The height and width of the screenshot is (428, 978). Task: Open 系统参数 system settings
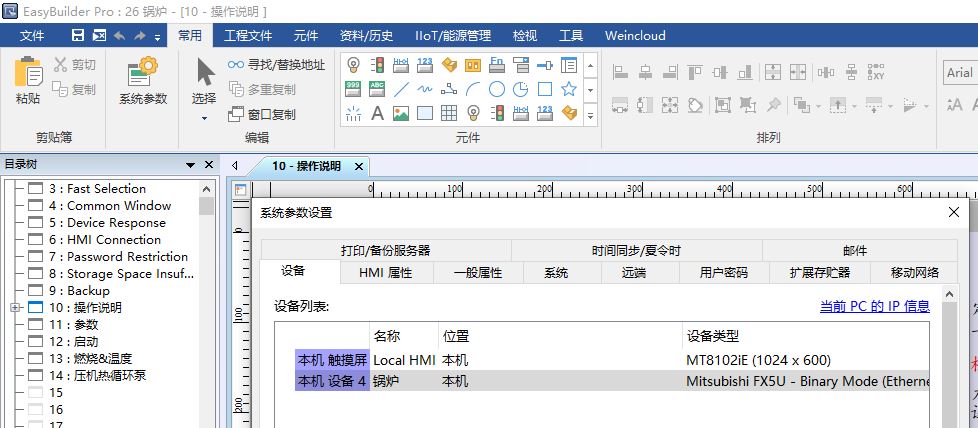click(x=143, y=81)
